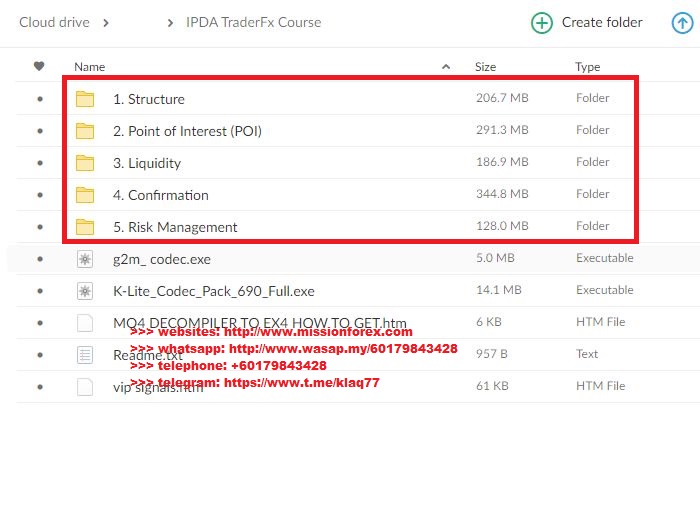
Task: Click the 14.1 MB size value
Action: coord(499,290)
